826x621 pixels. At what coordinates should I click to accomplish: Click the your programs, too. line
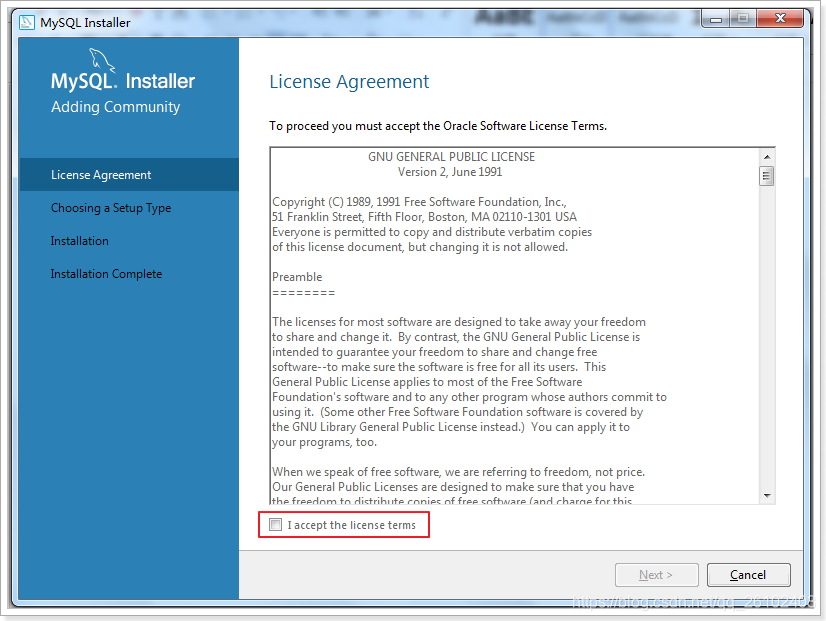point(324,442)
